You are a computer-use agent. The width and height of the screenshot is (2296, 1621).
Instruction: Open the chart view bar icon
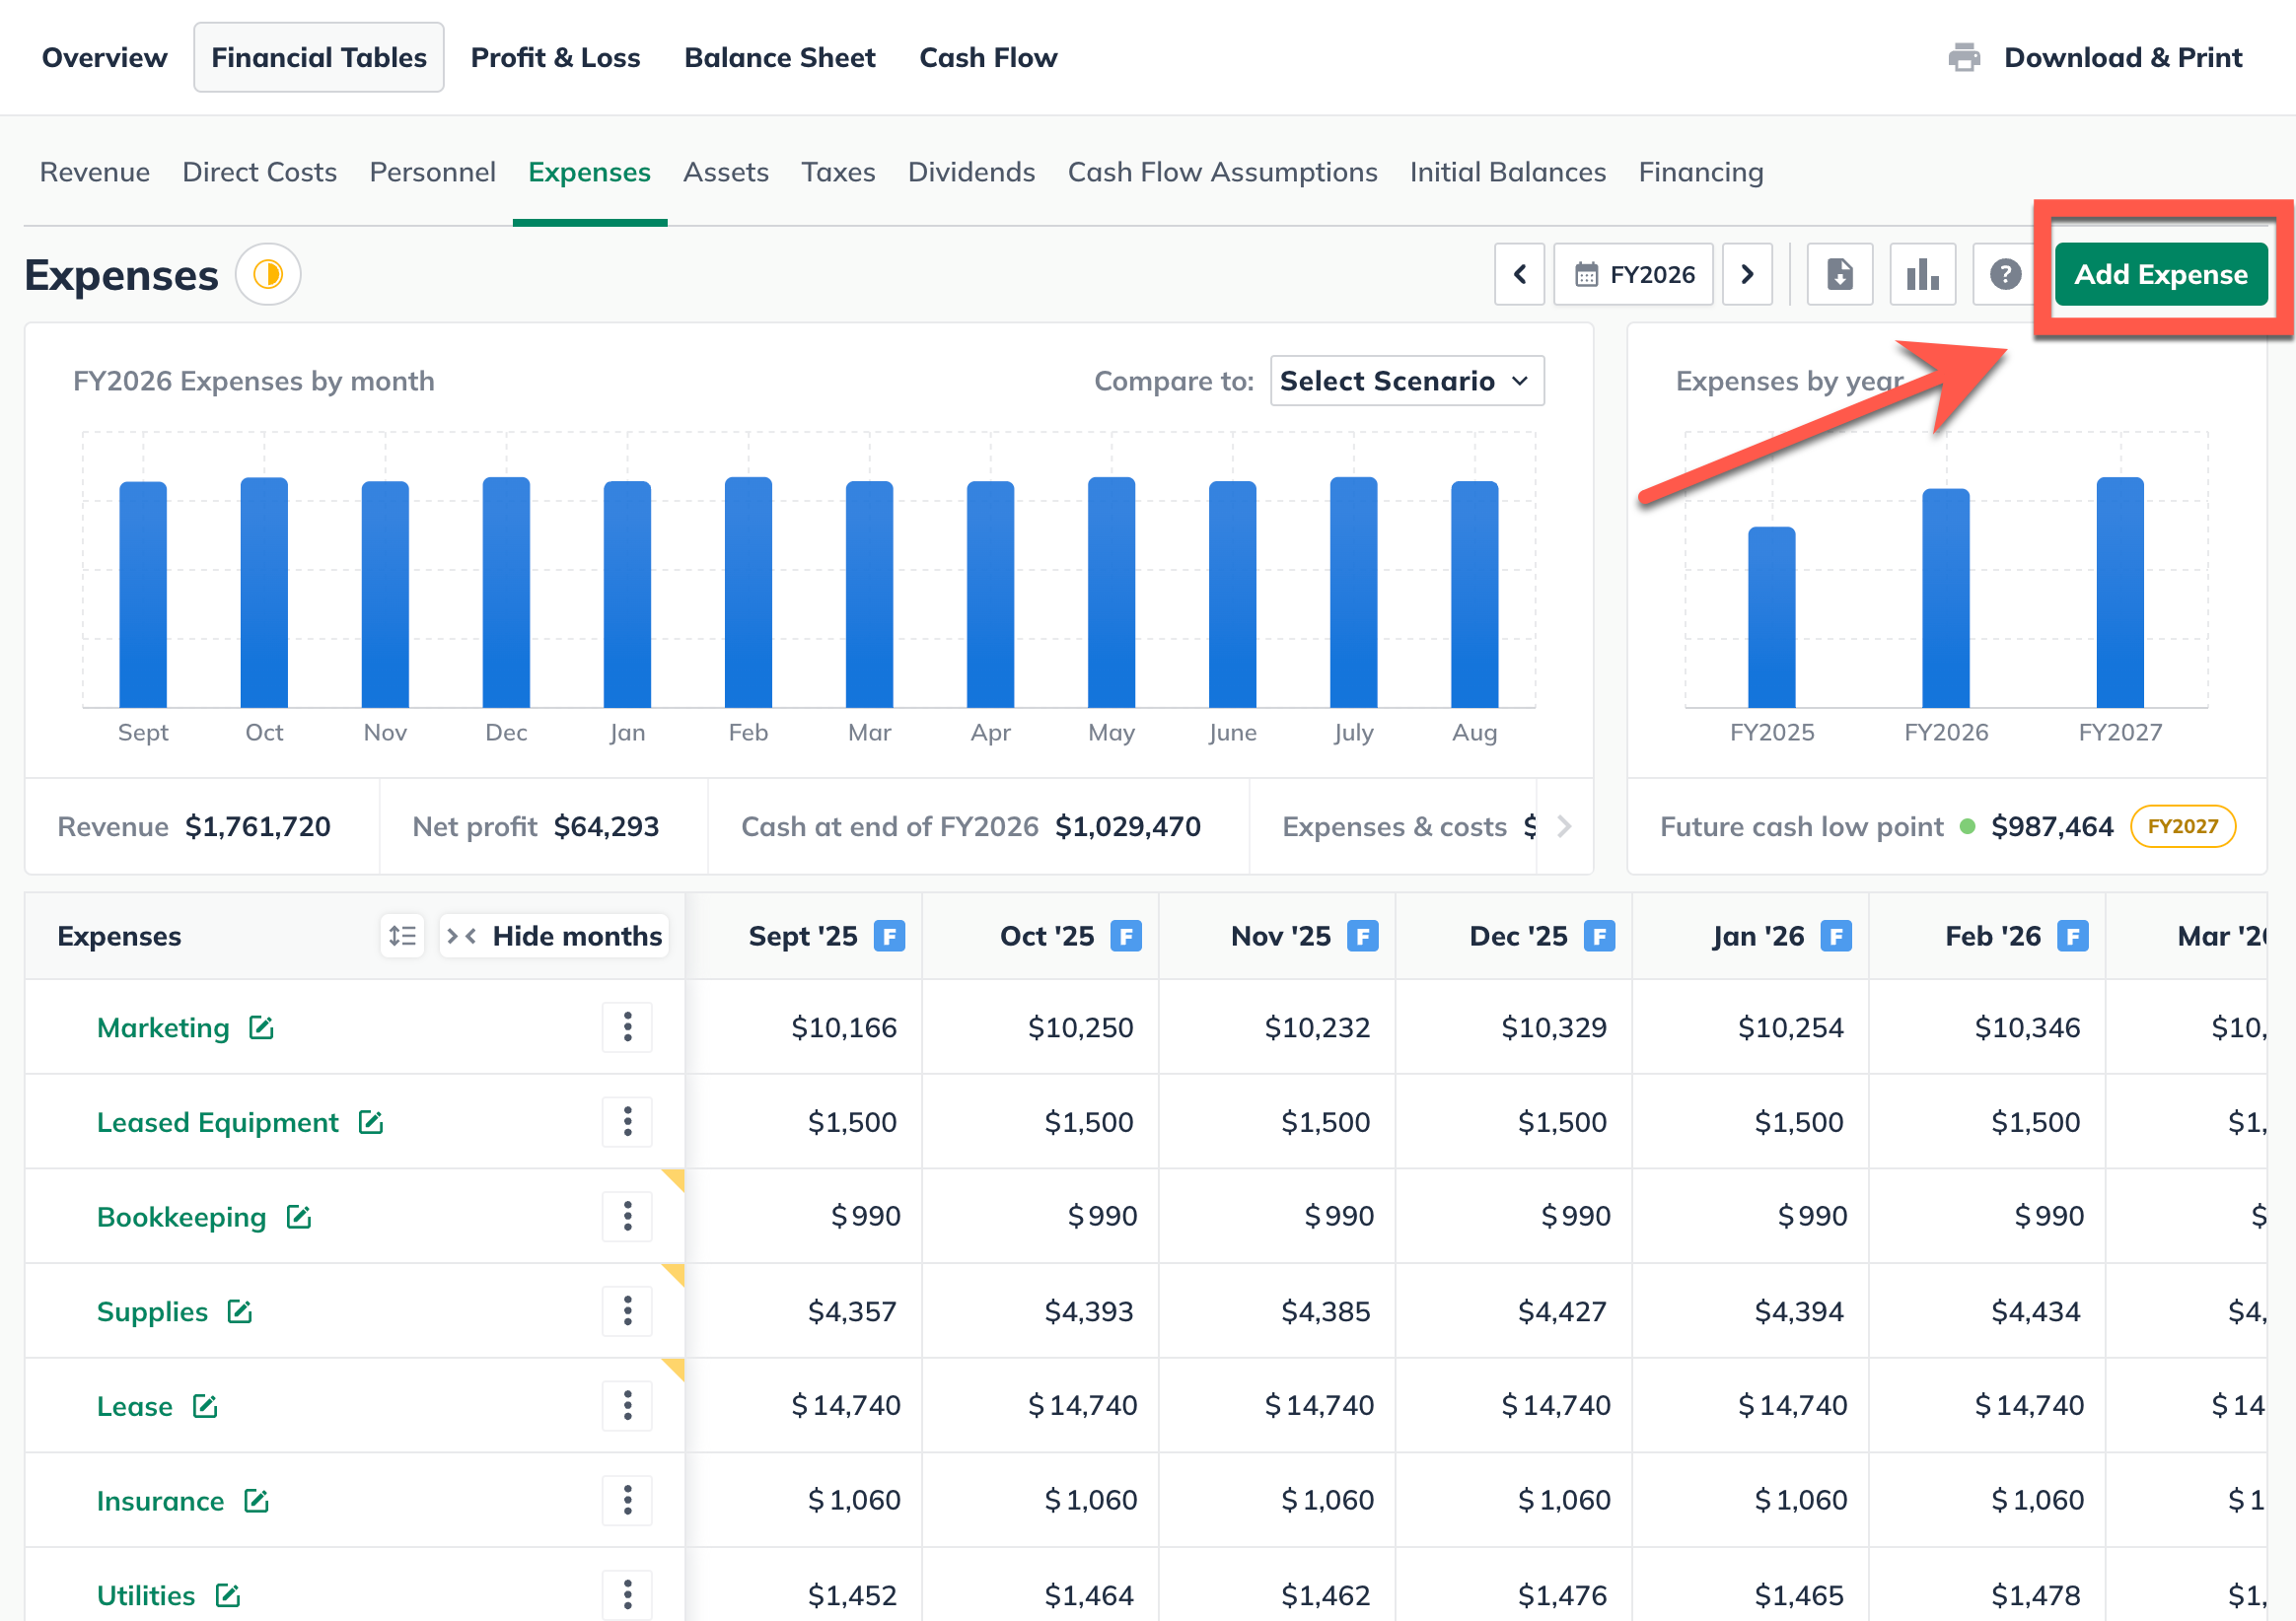tap(1922, 274)
